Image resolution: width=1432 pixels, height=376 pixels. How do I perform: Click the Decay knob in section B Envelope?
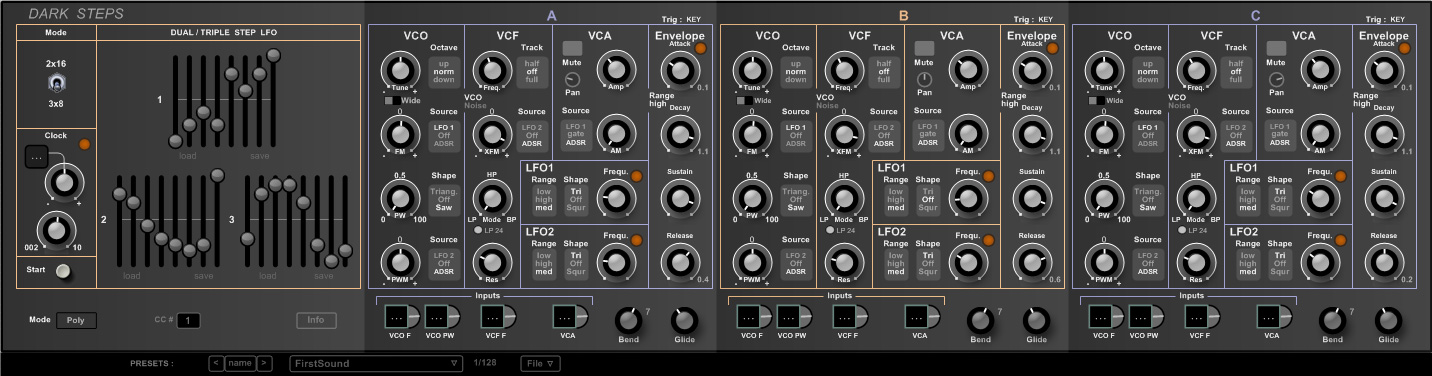1032,135
